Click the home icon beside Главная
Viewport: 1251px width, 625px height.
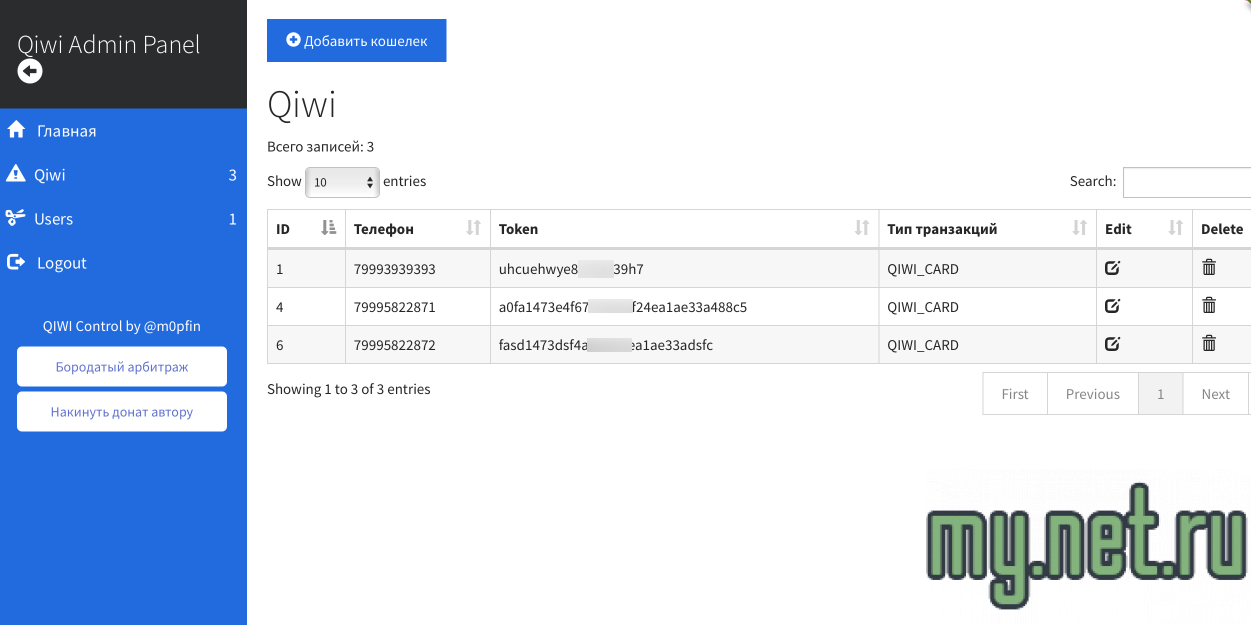16,131
